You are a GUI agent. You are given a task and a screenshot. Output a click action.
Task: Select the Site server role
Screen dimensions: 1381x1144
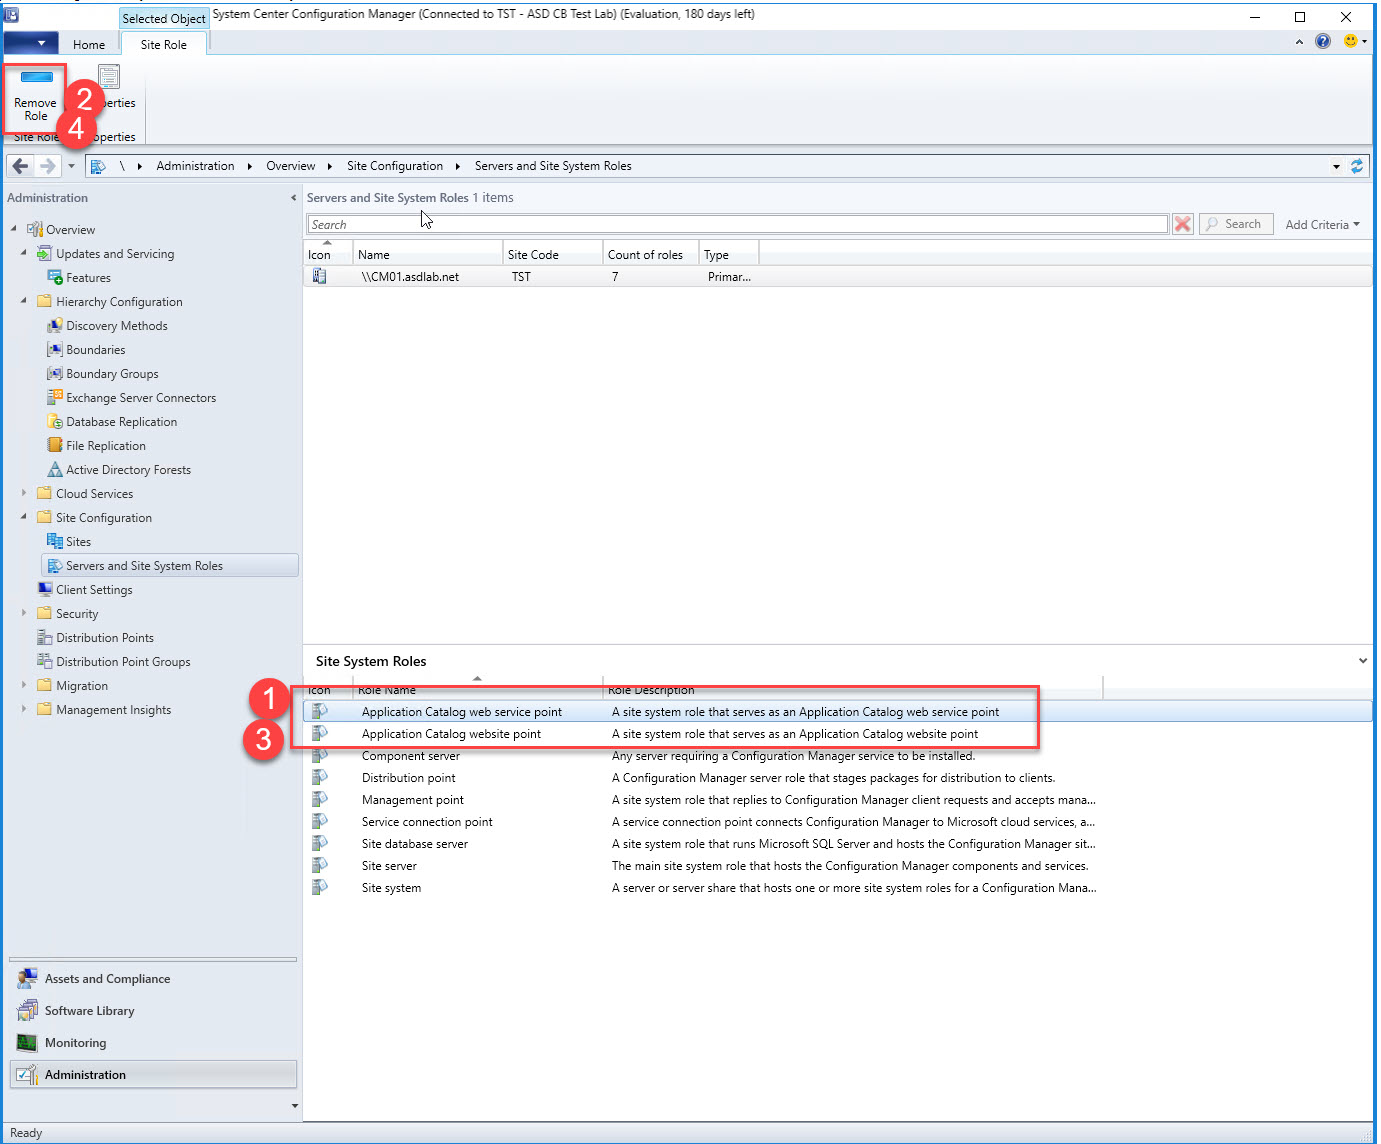(836, 866)
